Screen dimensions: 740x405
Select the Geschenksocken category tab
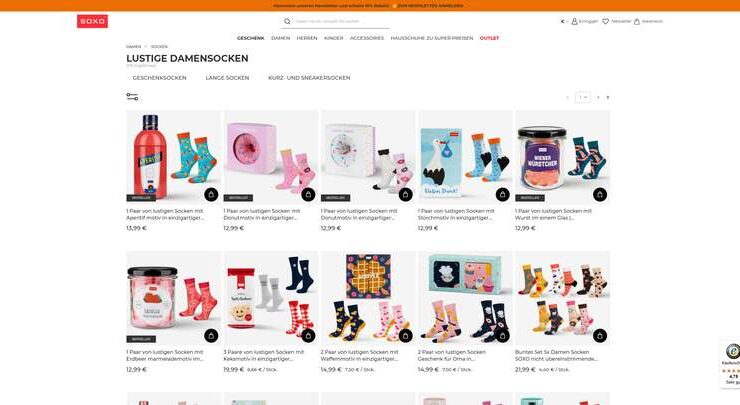click(x=160, y=78)
